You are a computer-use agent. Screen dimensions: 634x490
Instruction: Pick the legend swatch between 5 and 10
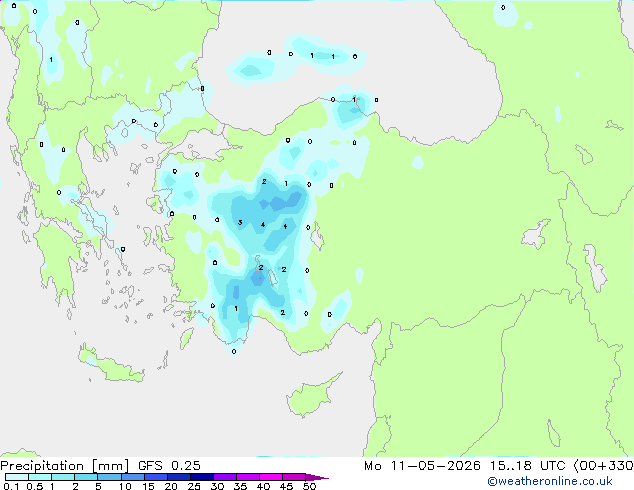[110, 477]
